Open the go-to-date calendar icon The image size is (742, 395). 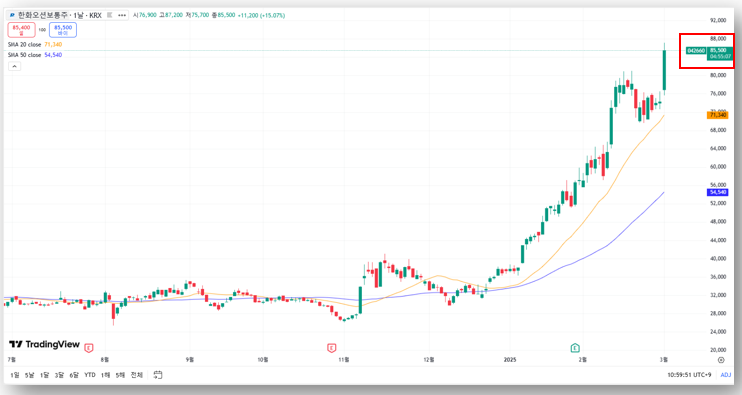[158, 375]
